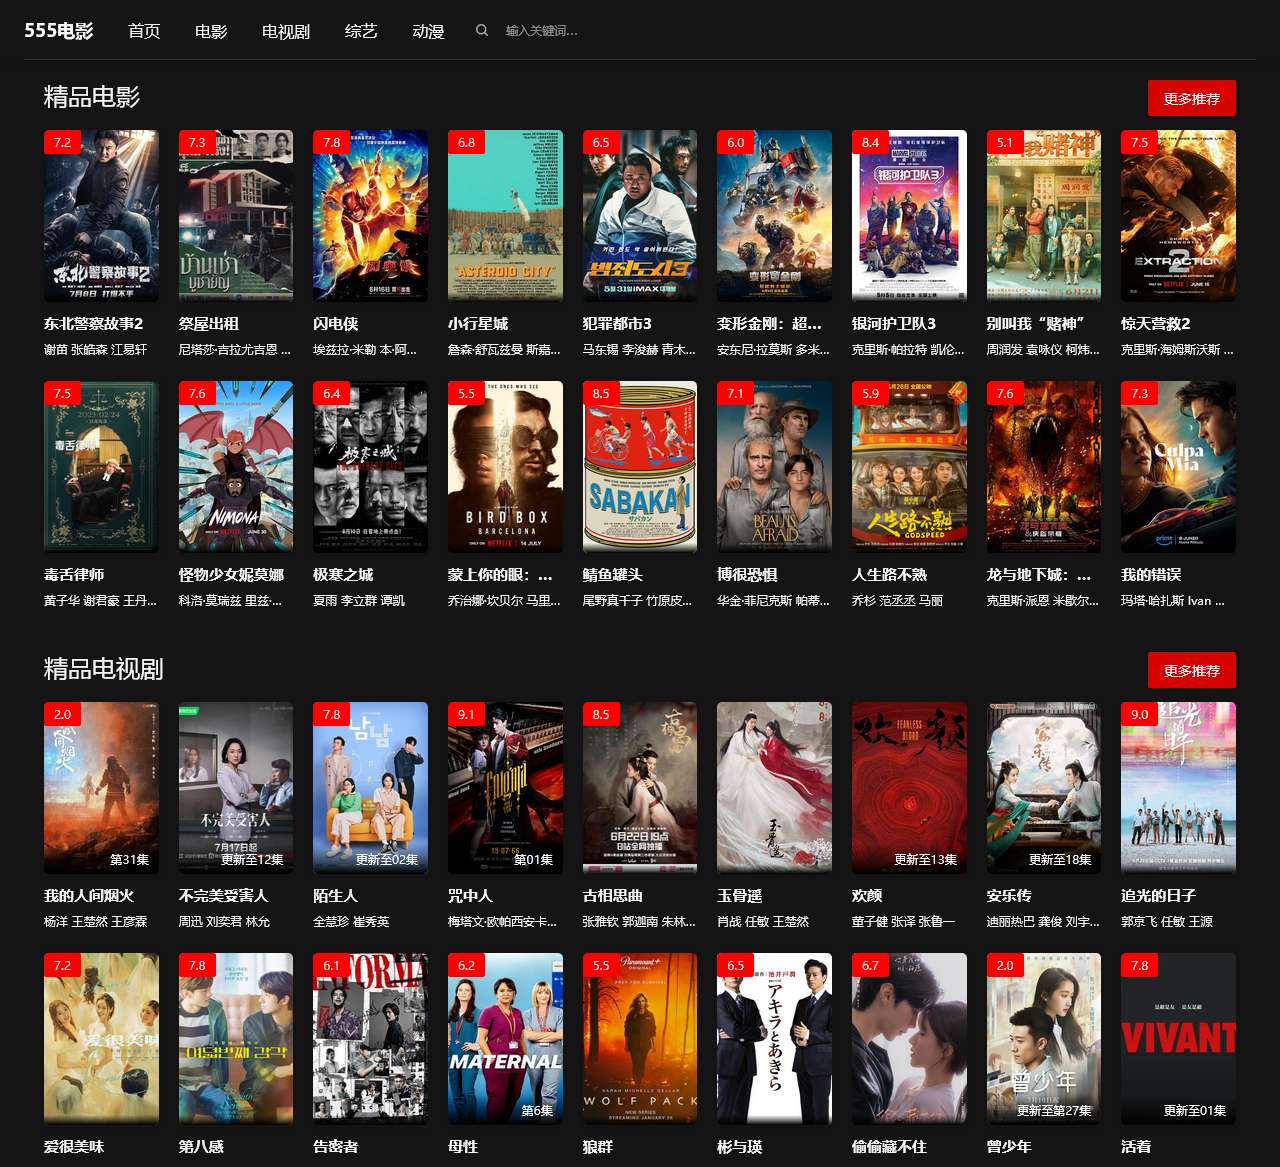Viewport: 1280px width, 1167px height.
Task: Open the 电影 nav item
Action: pos(211,31)
